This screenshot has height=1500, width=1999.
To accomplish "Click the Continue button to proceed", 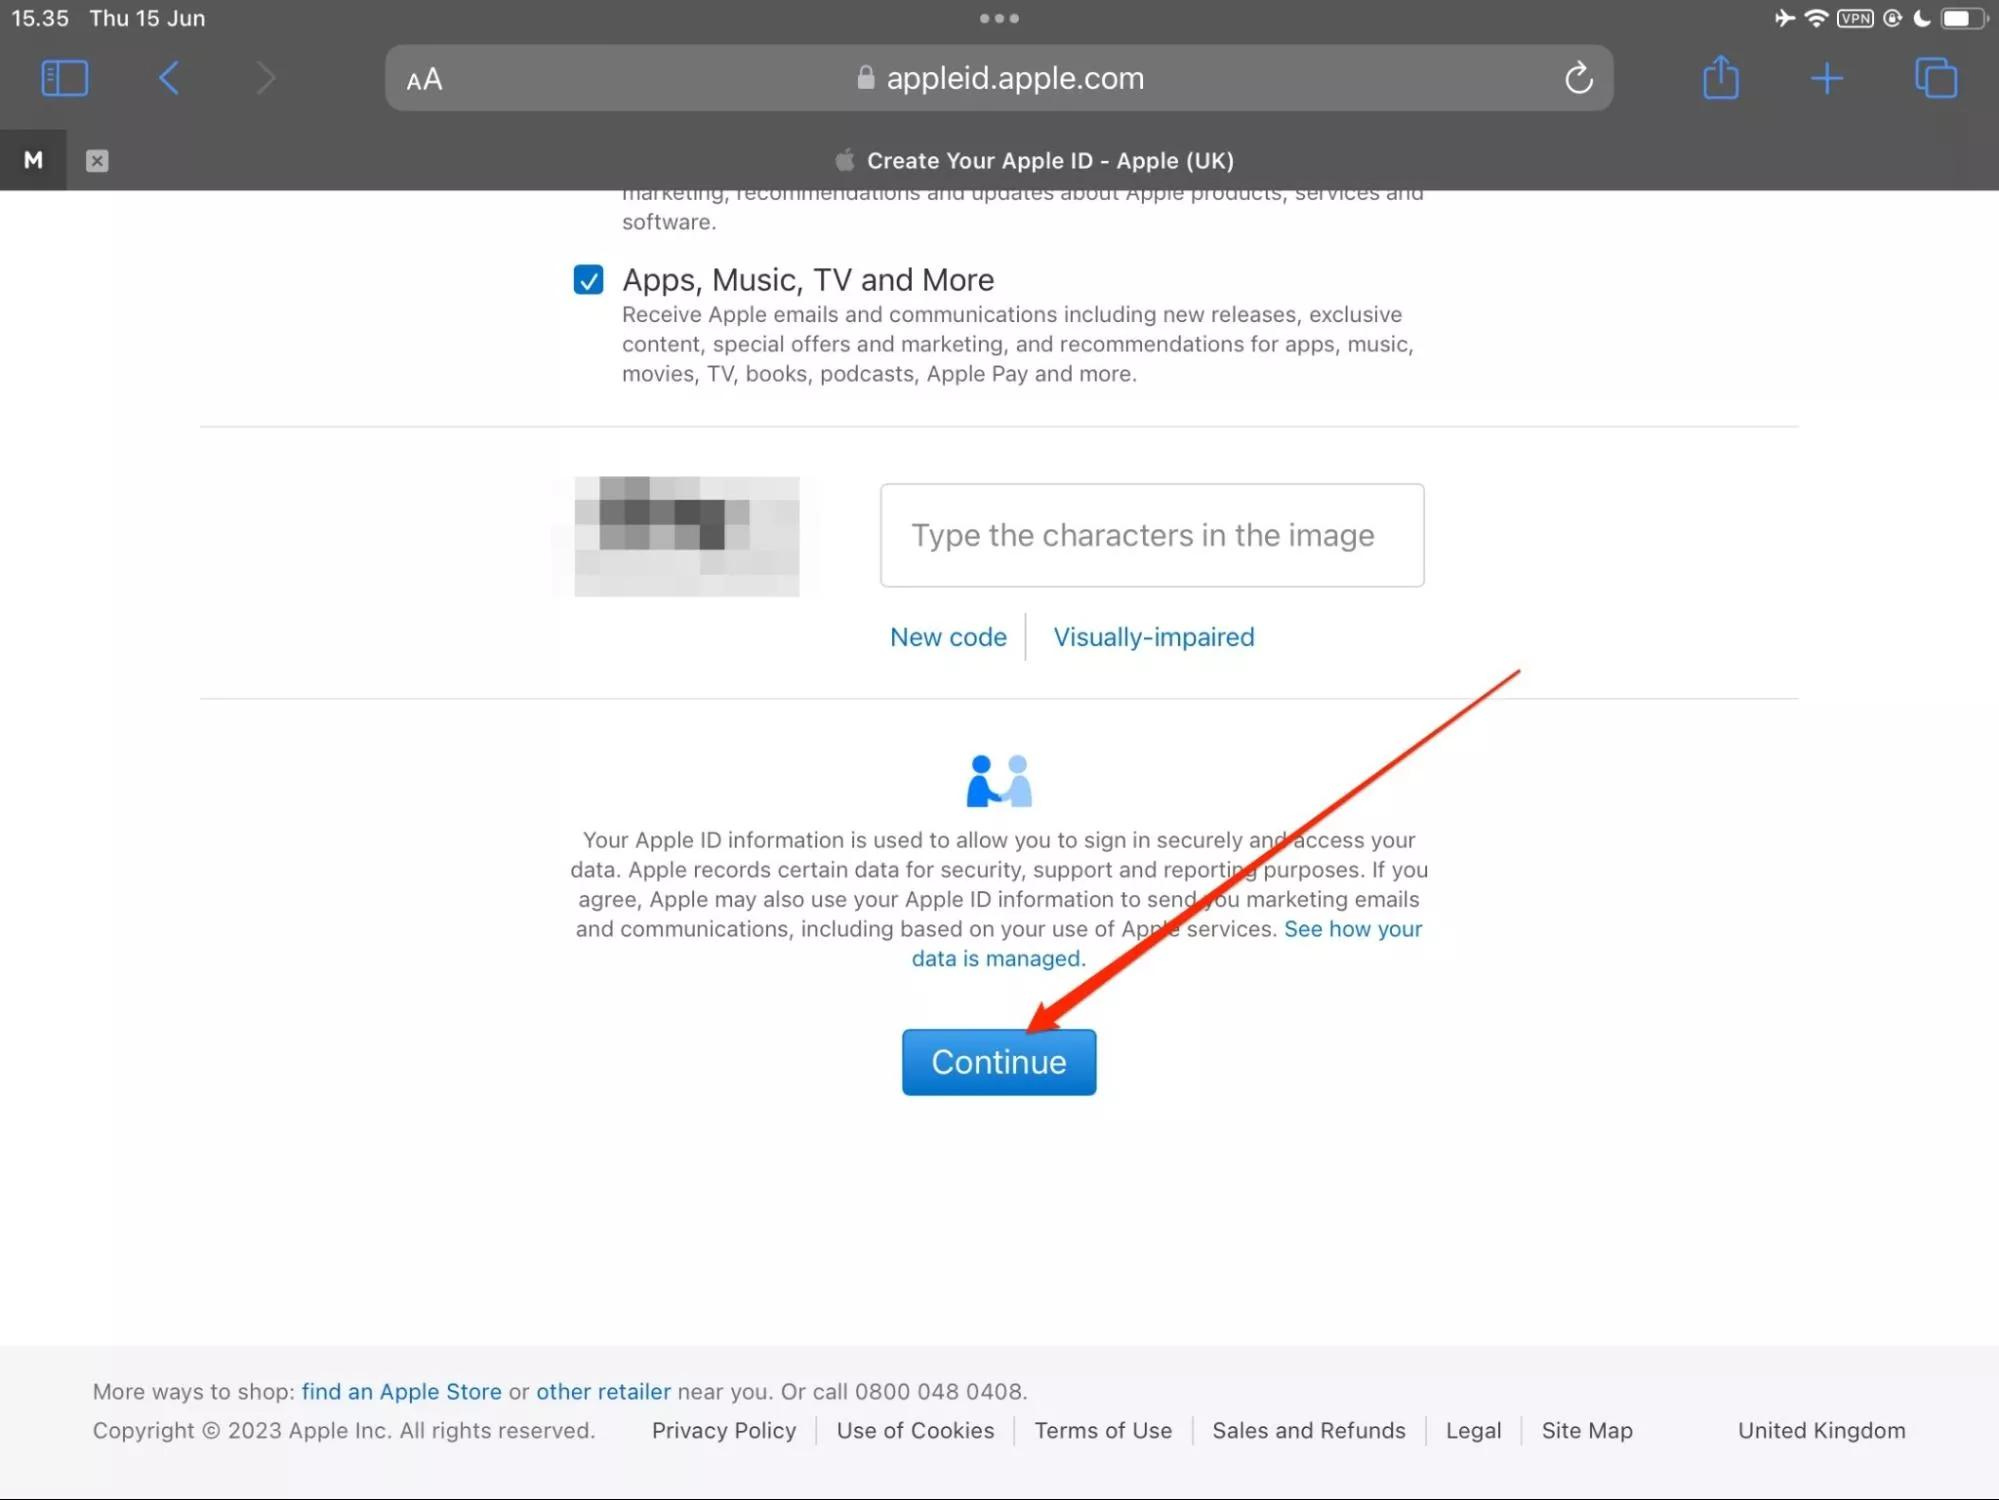I will tap(997, 1062).
